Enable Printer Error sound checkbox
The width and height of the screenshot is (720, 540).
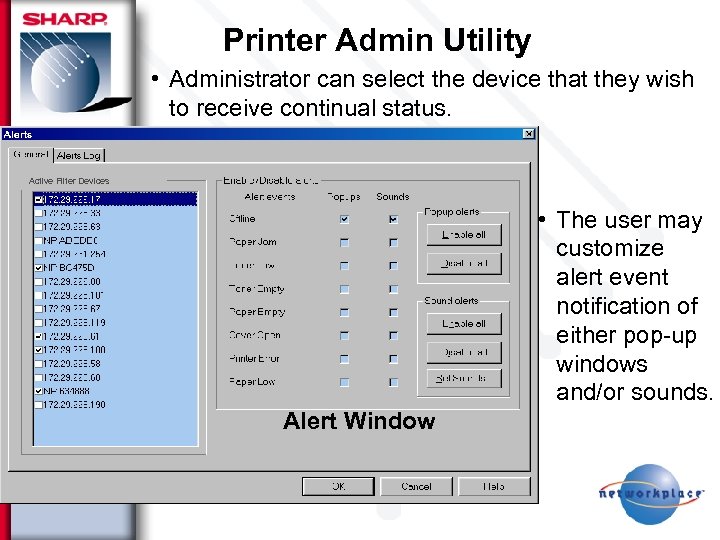coord(393,359)
